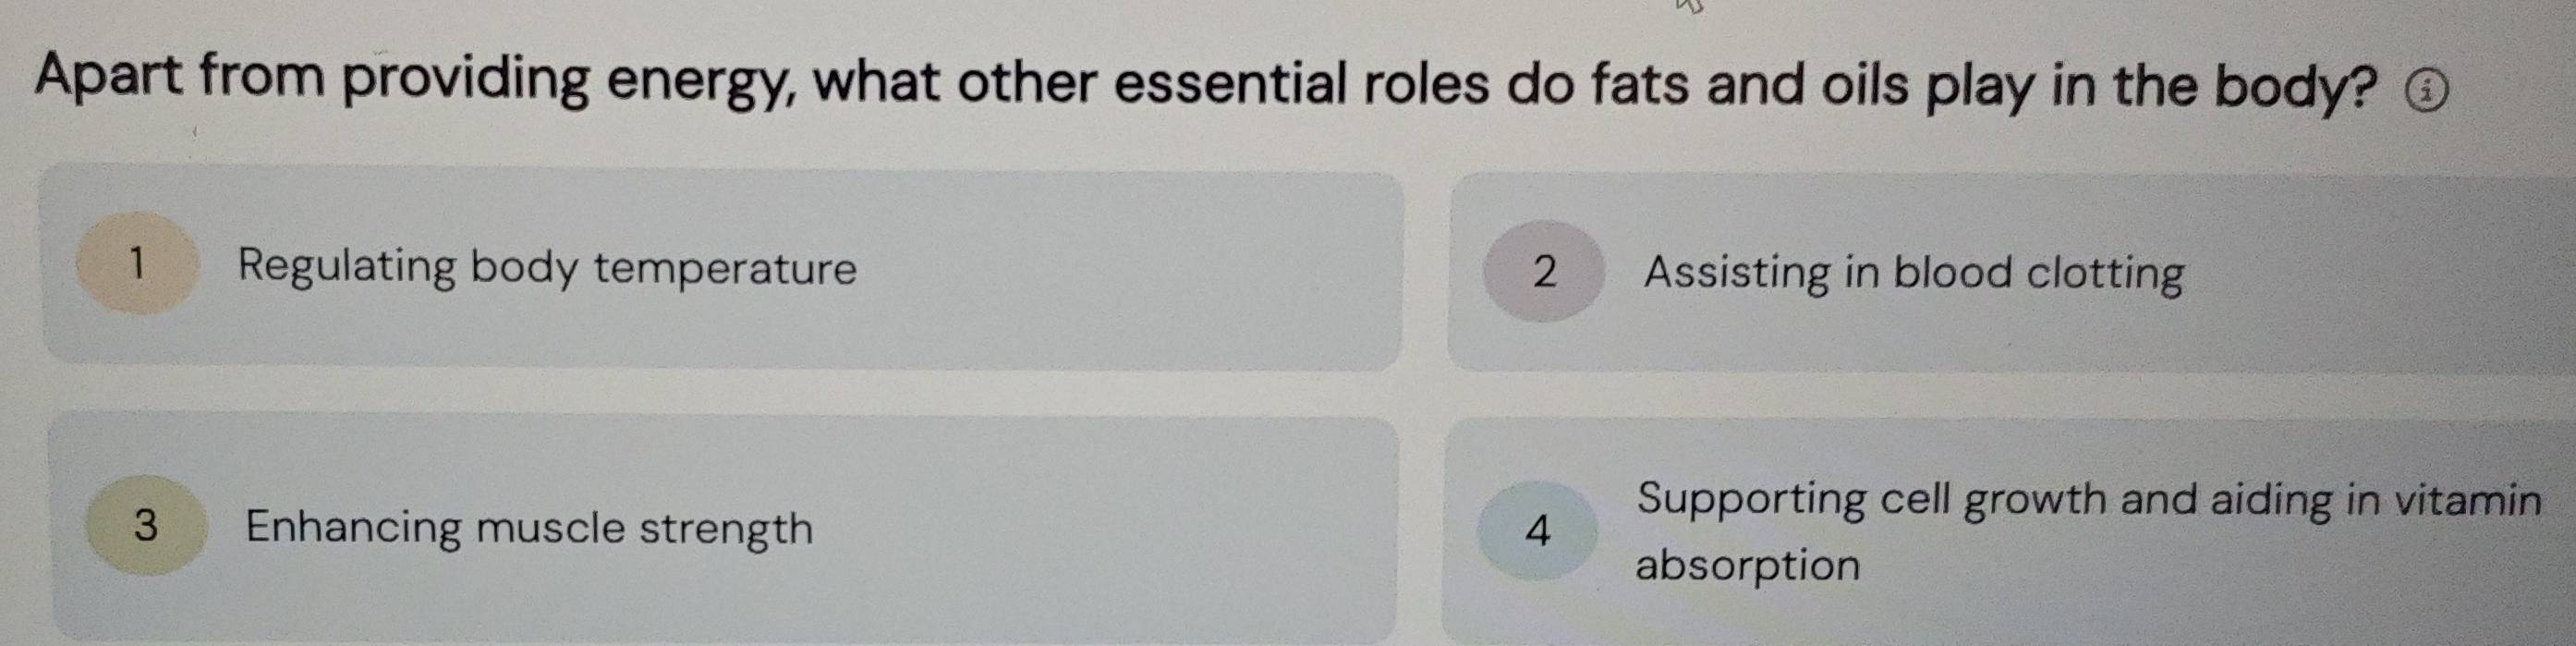This screenshot has height=646, width=2576.
Task: Click the word 'absorption' in option 4
Action: pos(1747,566)
